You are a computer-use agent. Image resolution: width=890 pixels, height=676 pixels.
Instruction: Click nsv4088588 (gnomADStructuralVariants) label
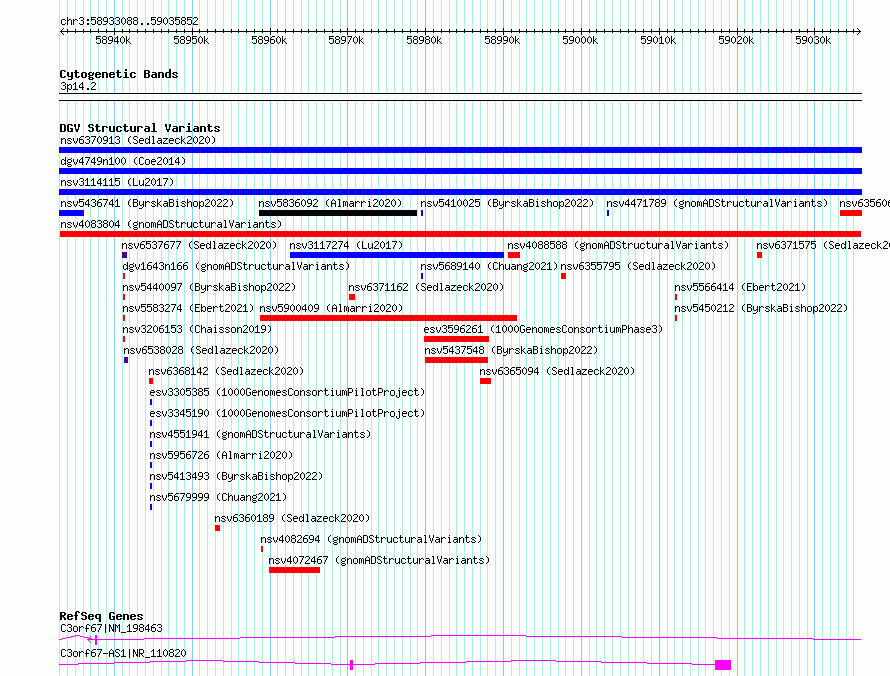point(618,245)
